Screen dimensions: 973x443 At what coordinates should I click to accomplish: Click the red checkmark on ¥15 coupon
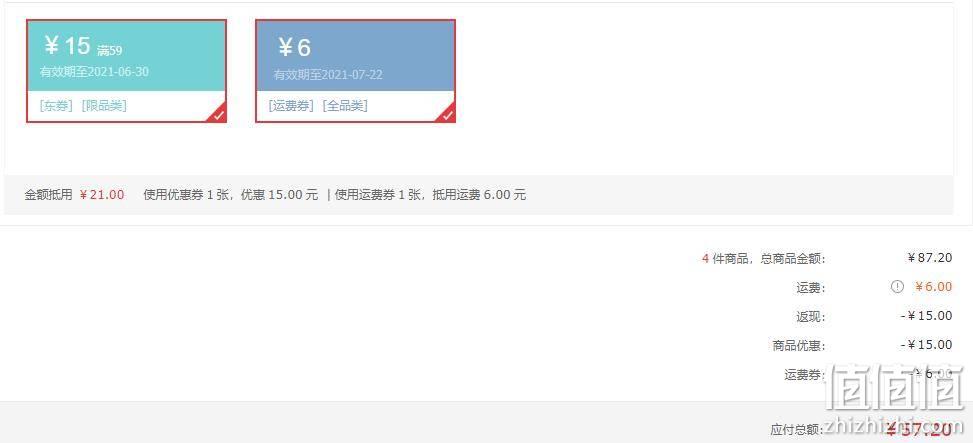219,115
